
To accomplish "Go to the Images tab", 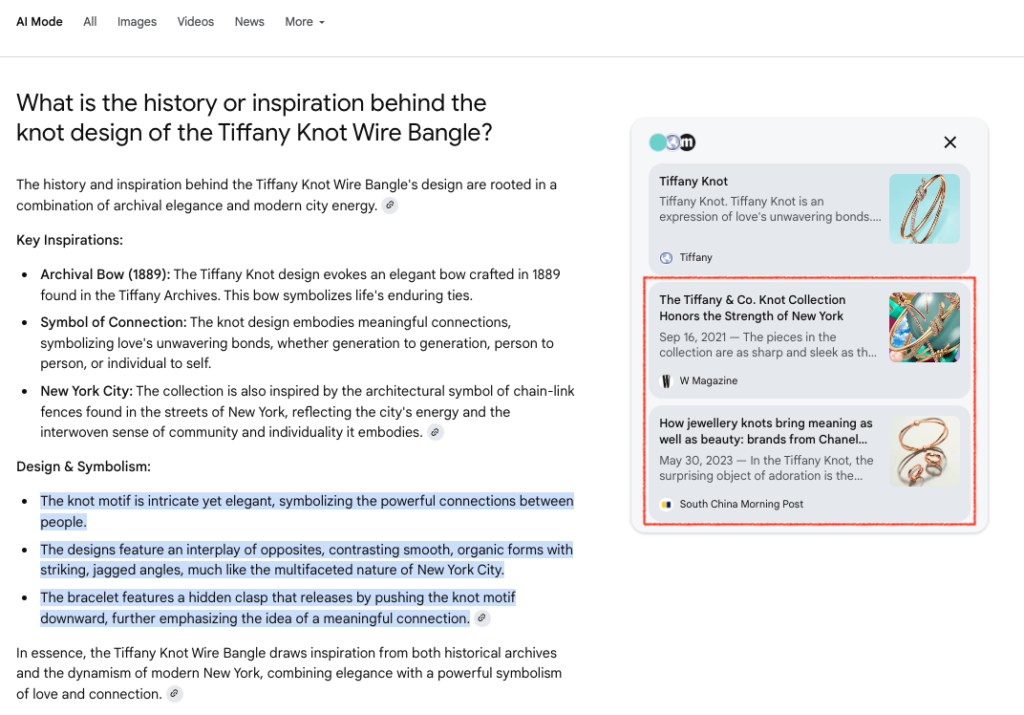I will 137,22.
